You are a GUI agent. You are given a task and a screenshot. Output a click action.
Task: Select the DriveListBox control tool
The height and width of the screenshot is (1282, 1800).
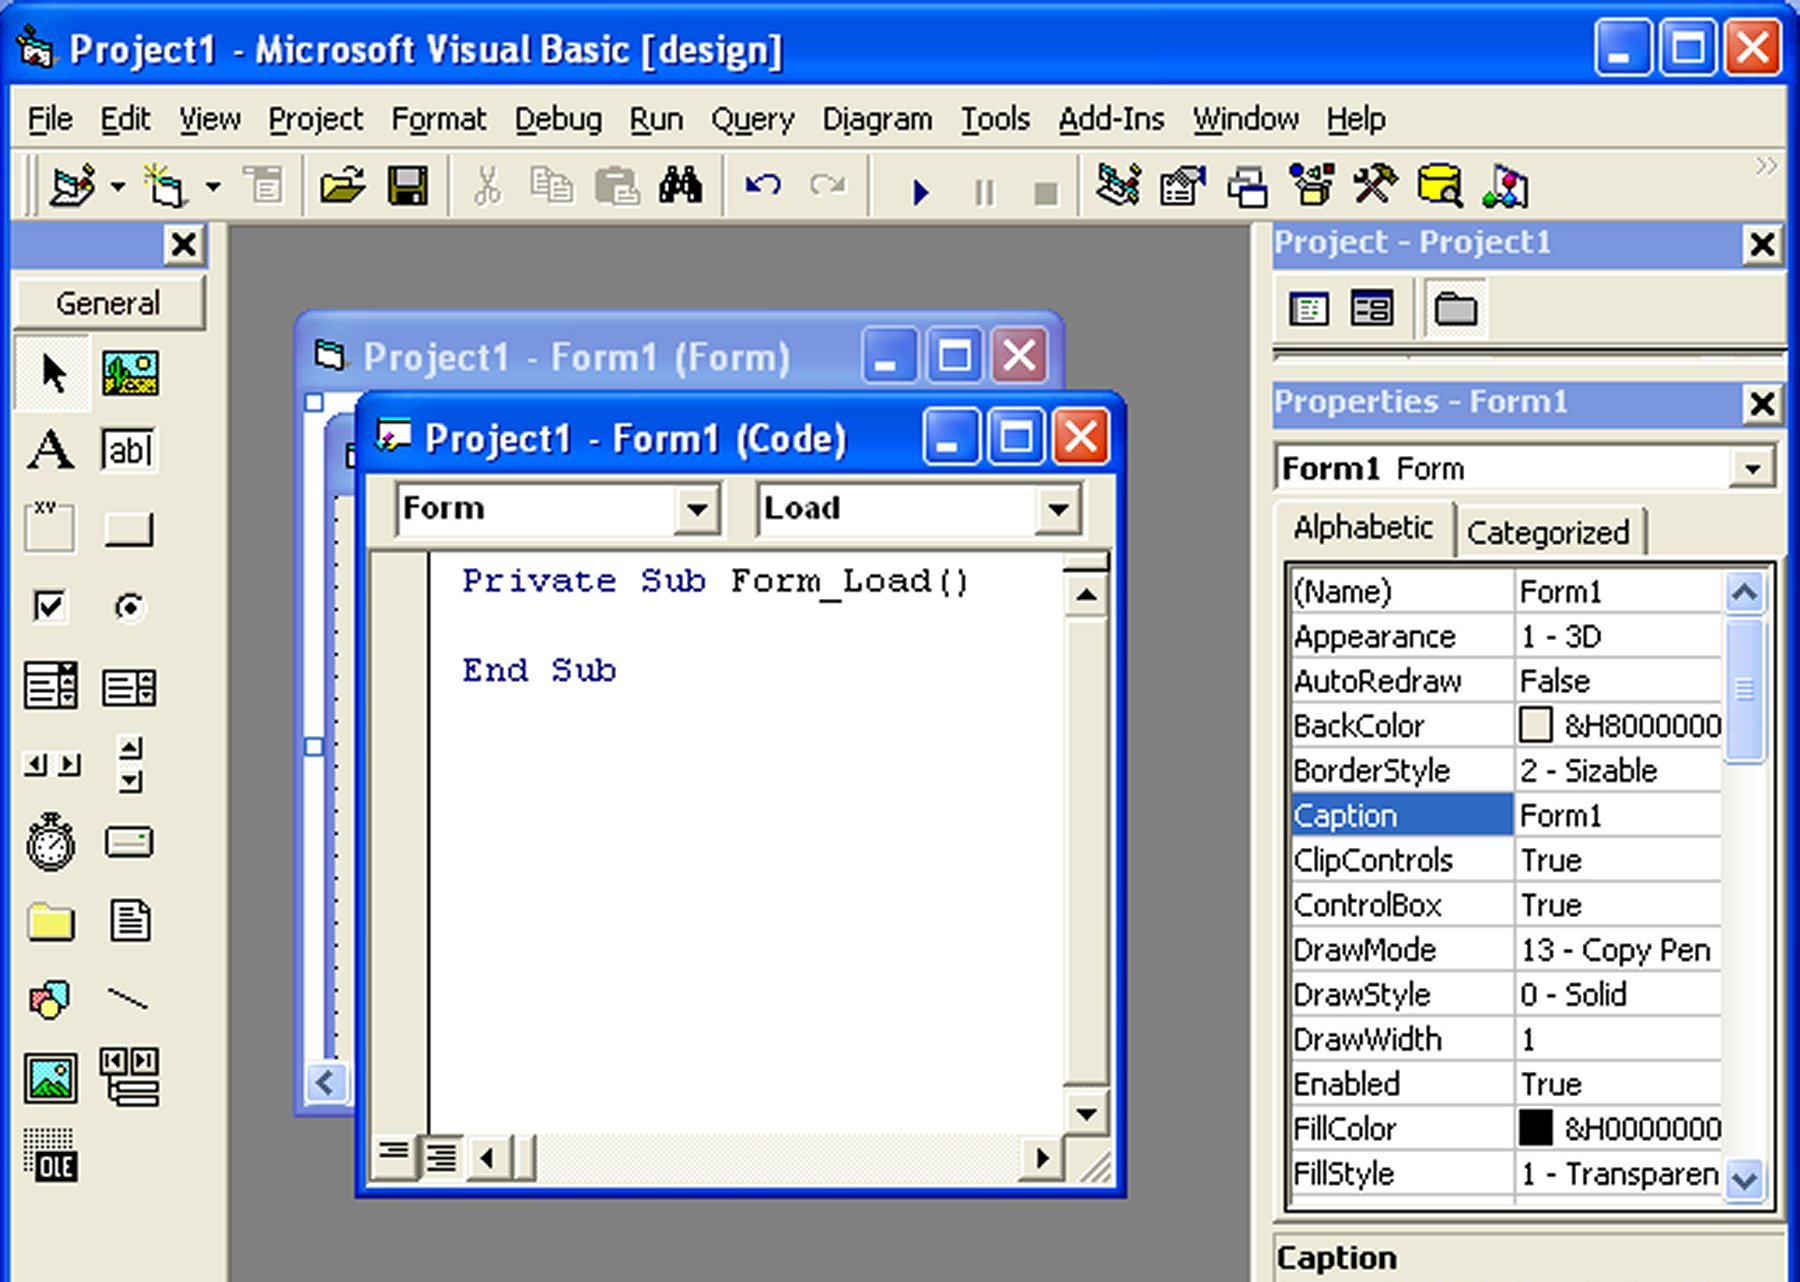(x=129, y=843)
